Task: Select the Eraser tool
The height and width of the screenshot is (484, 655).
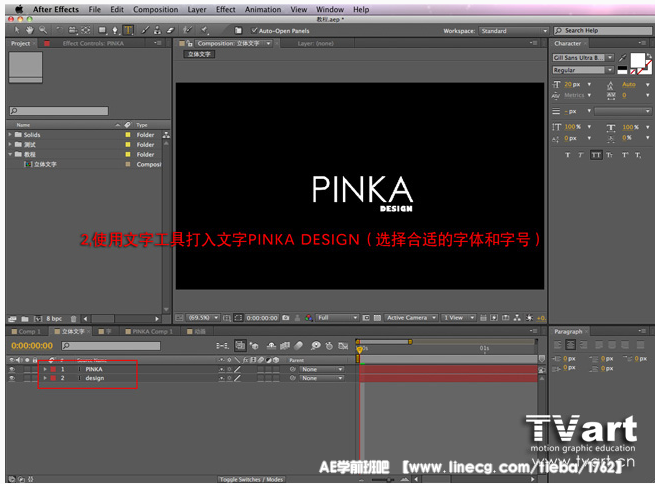Action: [x=170, y=30]
